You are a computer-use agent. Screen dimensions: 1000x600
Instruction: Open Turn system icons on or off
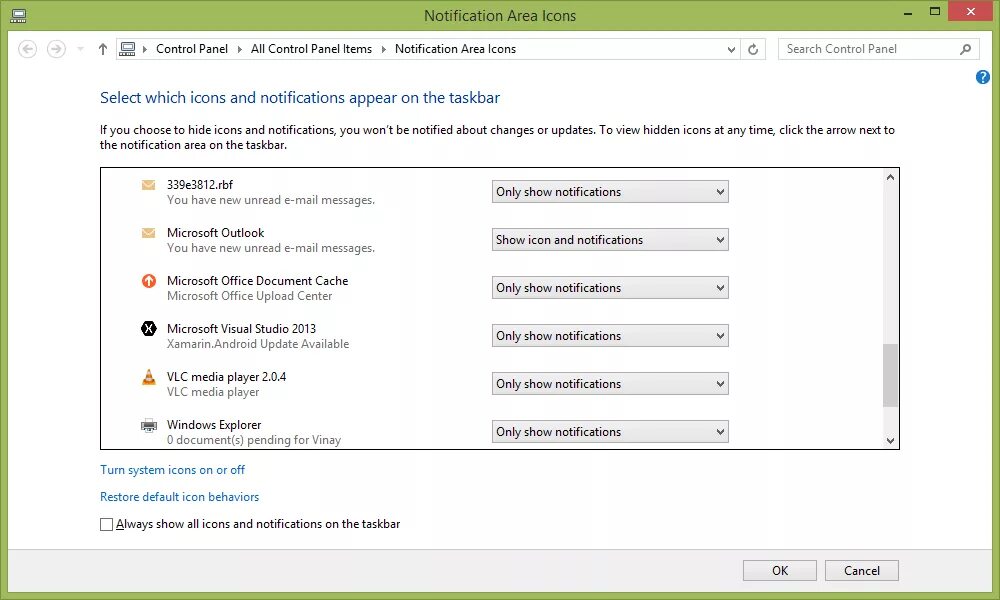click(172, 470)
